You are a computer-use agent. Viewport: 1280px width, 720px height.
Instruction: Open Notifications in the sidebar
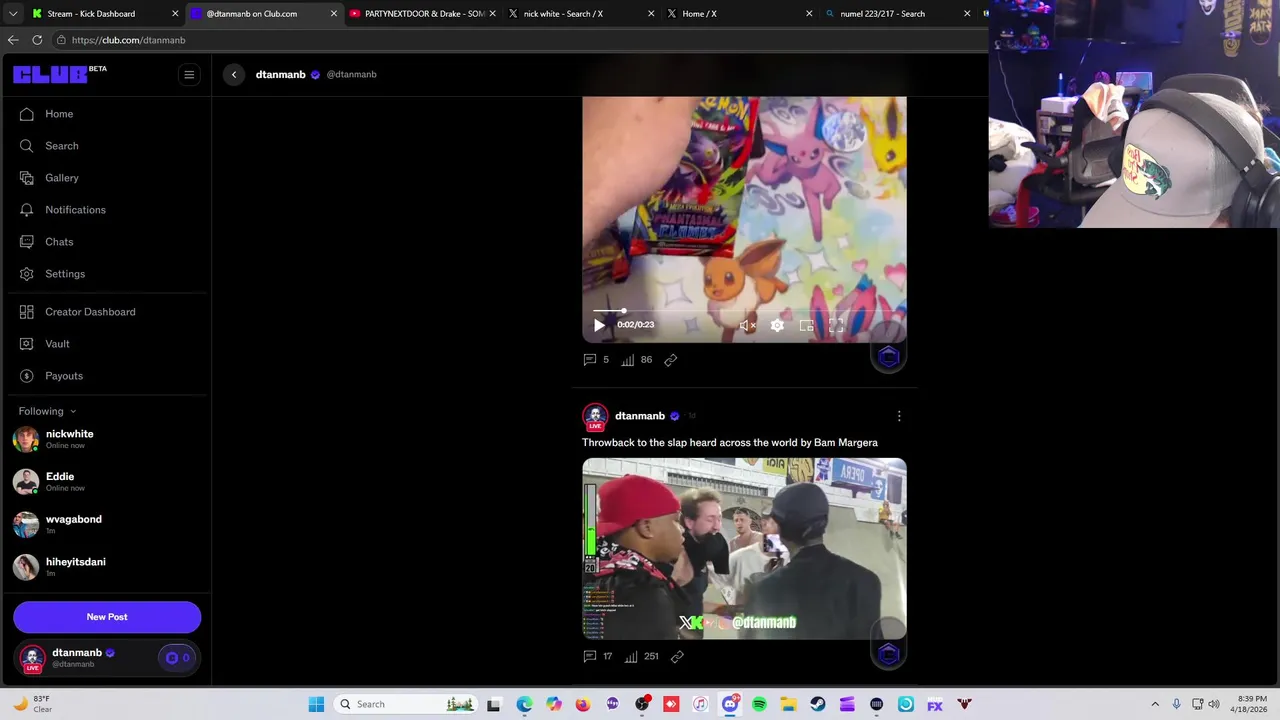(x=75, y=210)
